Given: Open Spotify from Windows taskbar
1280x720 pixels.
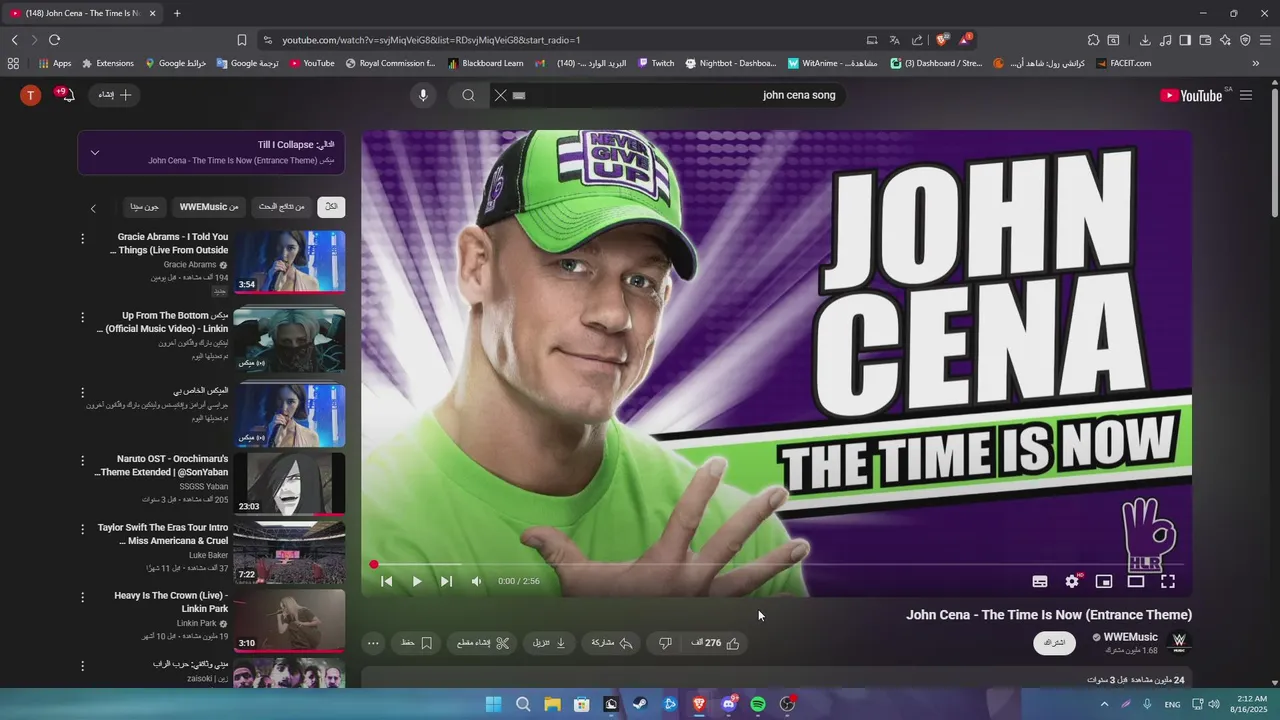Looking at the screenshot, I should (758, 704).
